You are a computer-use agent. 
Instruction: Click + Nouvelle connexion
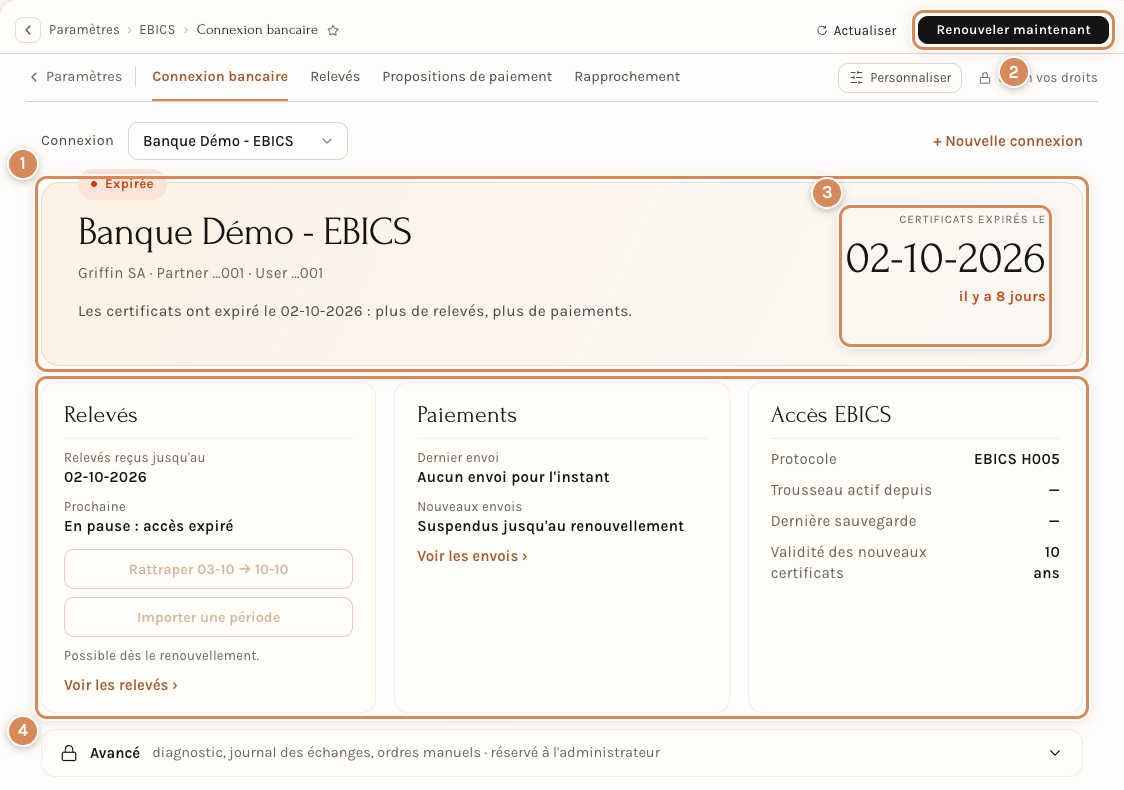click(x=1007, y=141)
